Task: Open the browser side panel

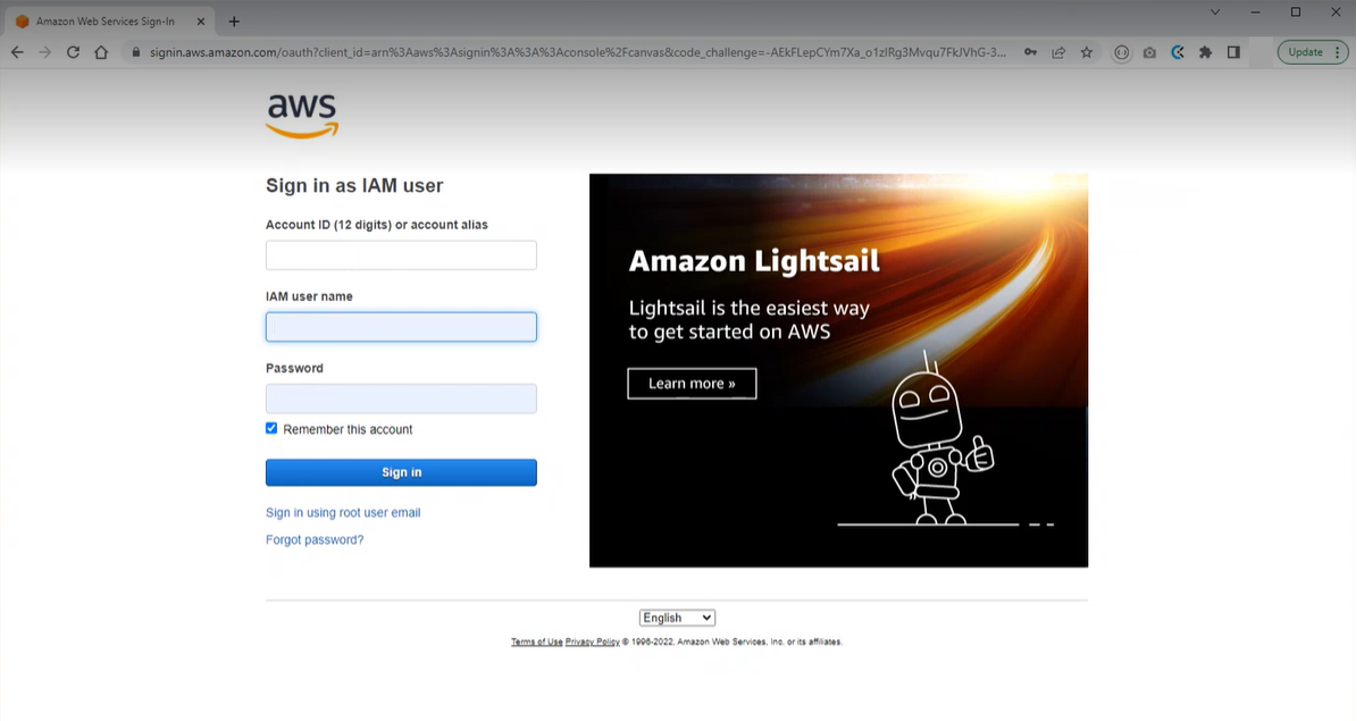Action: point(1233,52)
